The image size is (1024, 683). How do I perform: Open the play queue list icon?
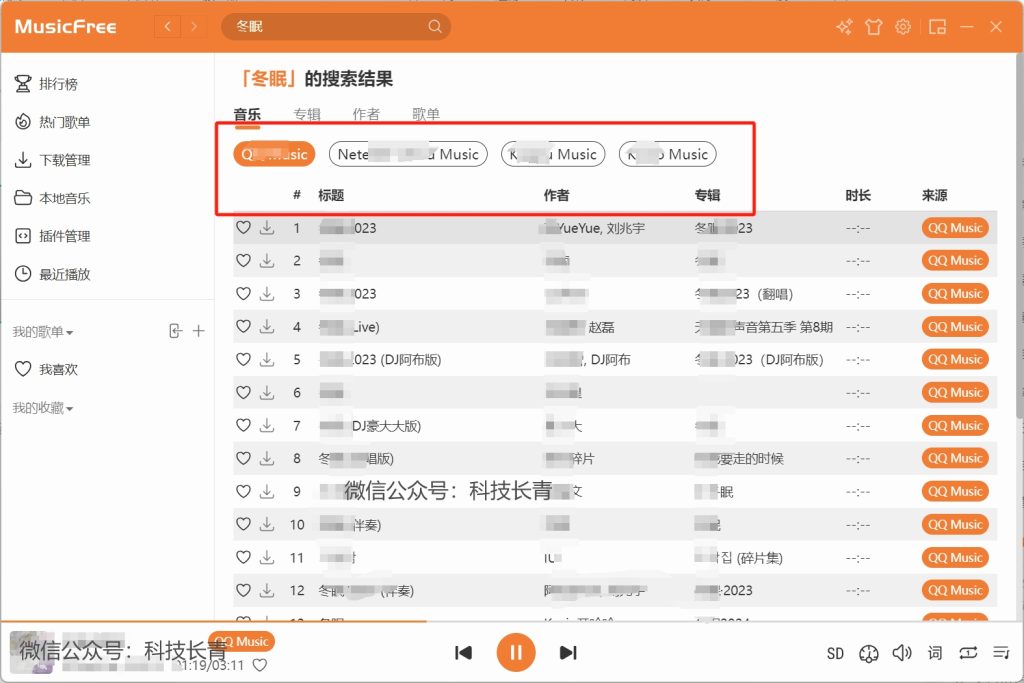(x=1000, y=653)
